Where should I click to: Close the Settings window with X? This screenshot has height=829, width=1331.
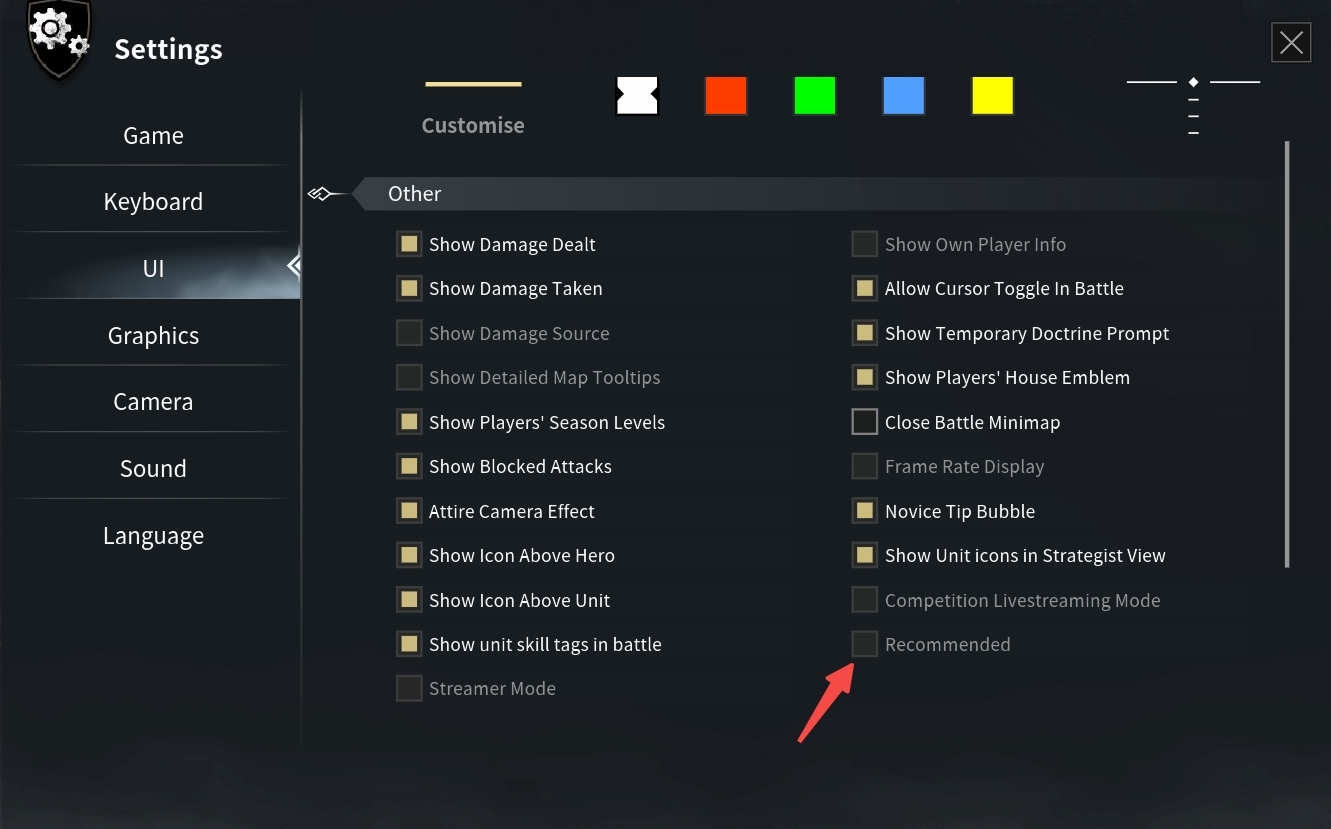point(1291,43)
